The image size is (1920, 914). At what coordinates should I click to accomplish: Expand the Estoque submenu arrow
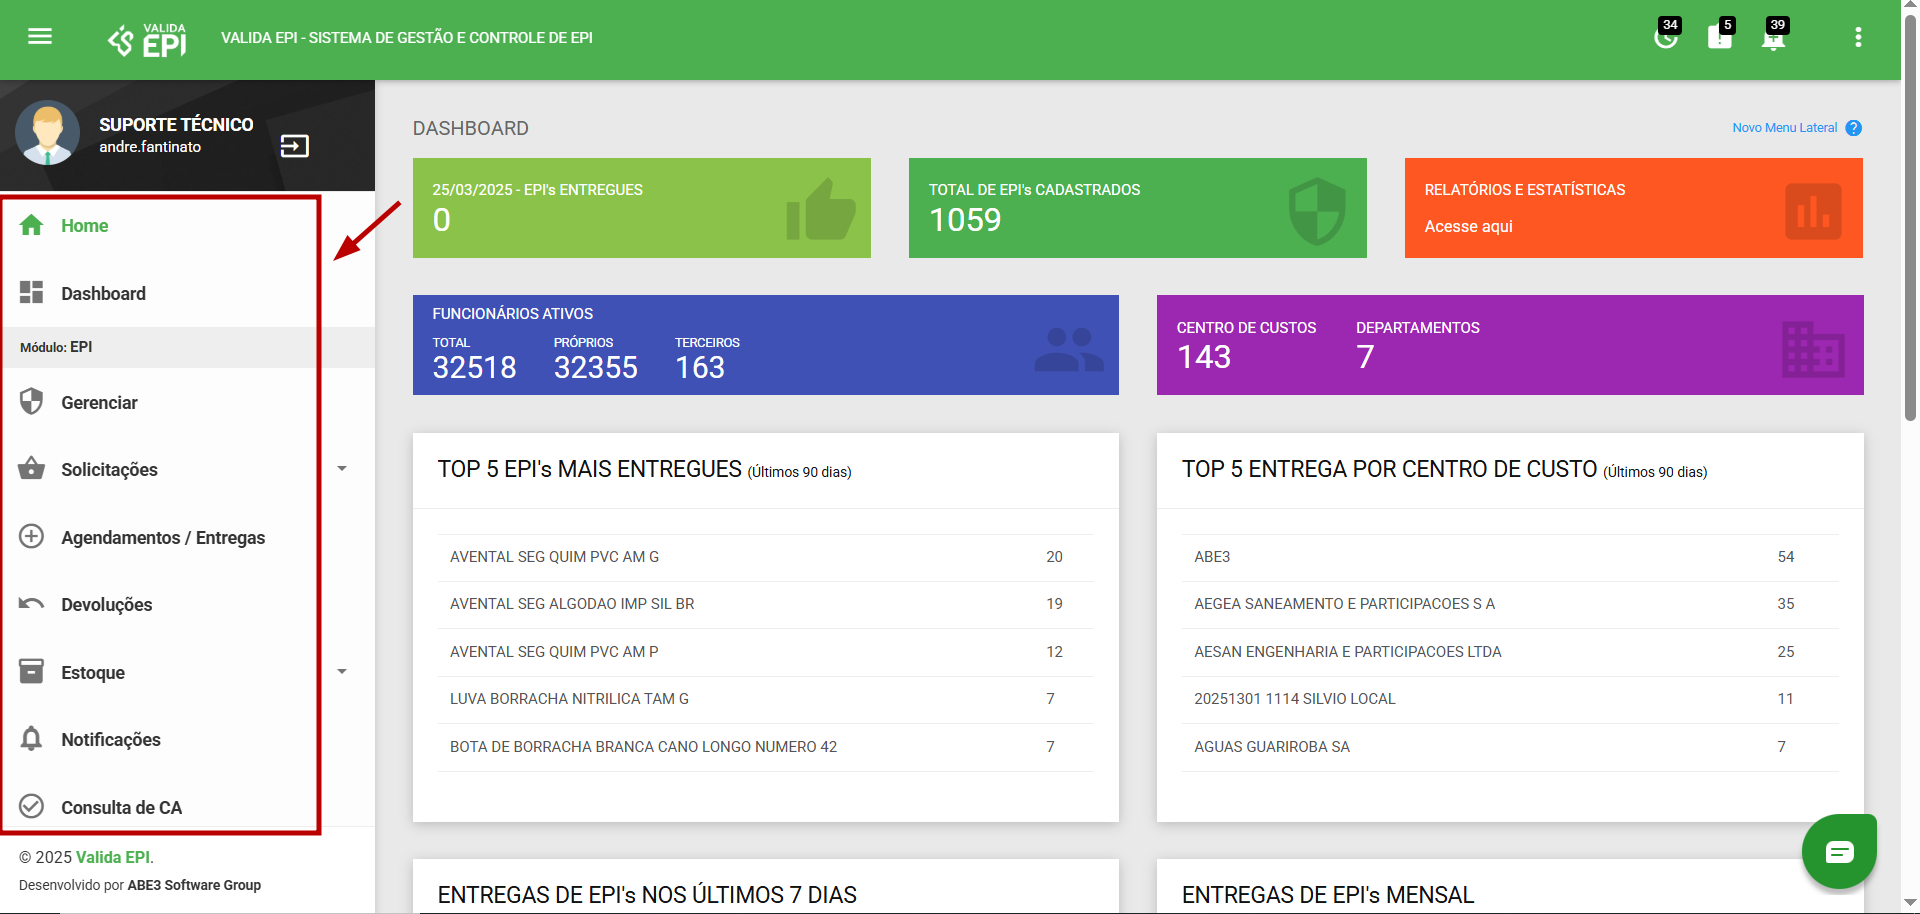click(342, 671)
